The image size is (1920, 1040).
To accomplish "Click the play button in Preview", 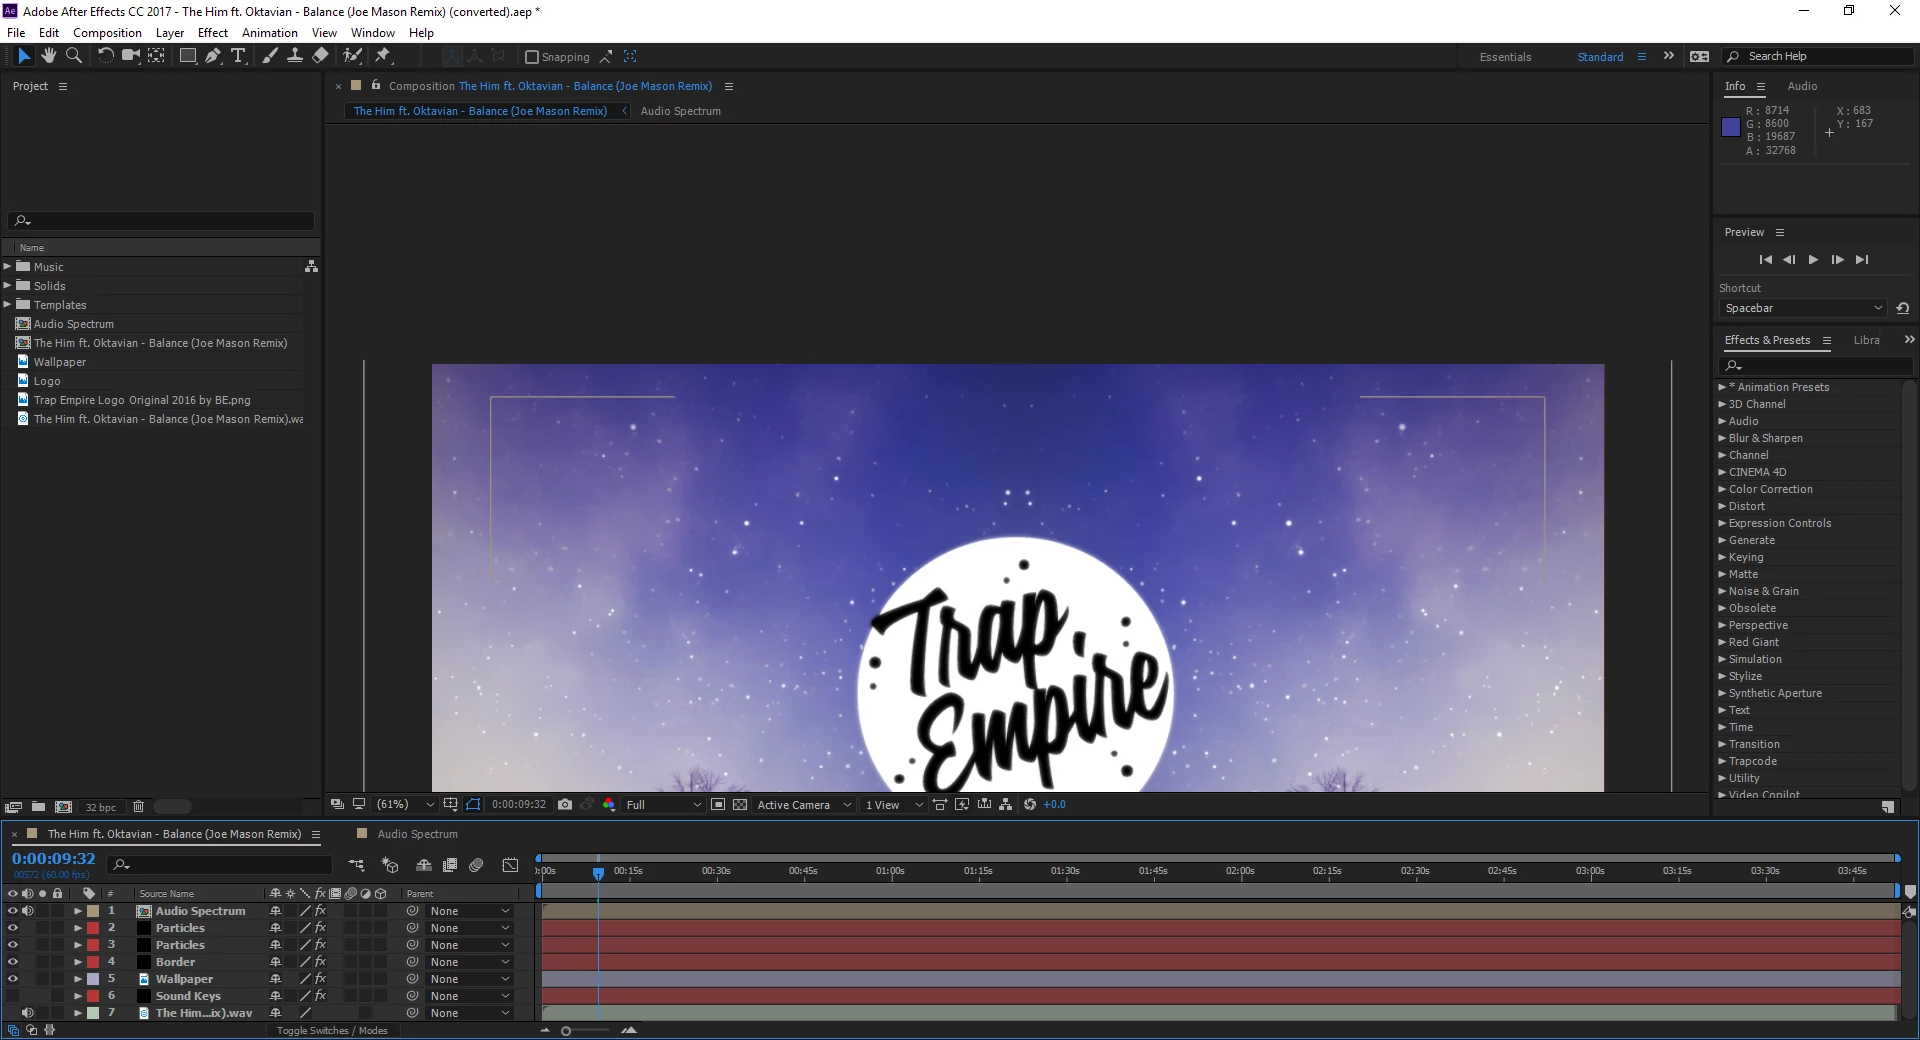I will [x=1813, y=259].
